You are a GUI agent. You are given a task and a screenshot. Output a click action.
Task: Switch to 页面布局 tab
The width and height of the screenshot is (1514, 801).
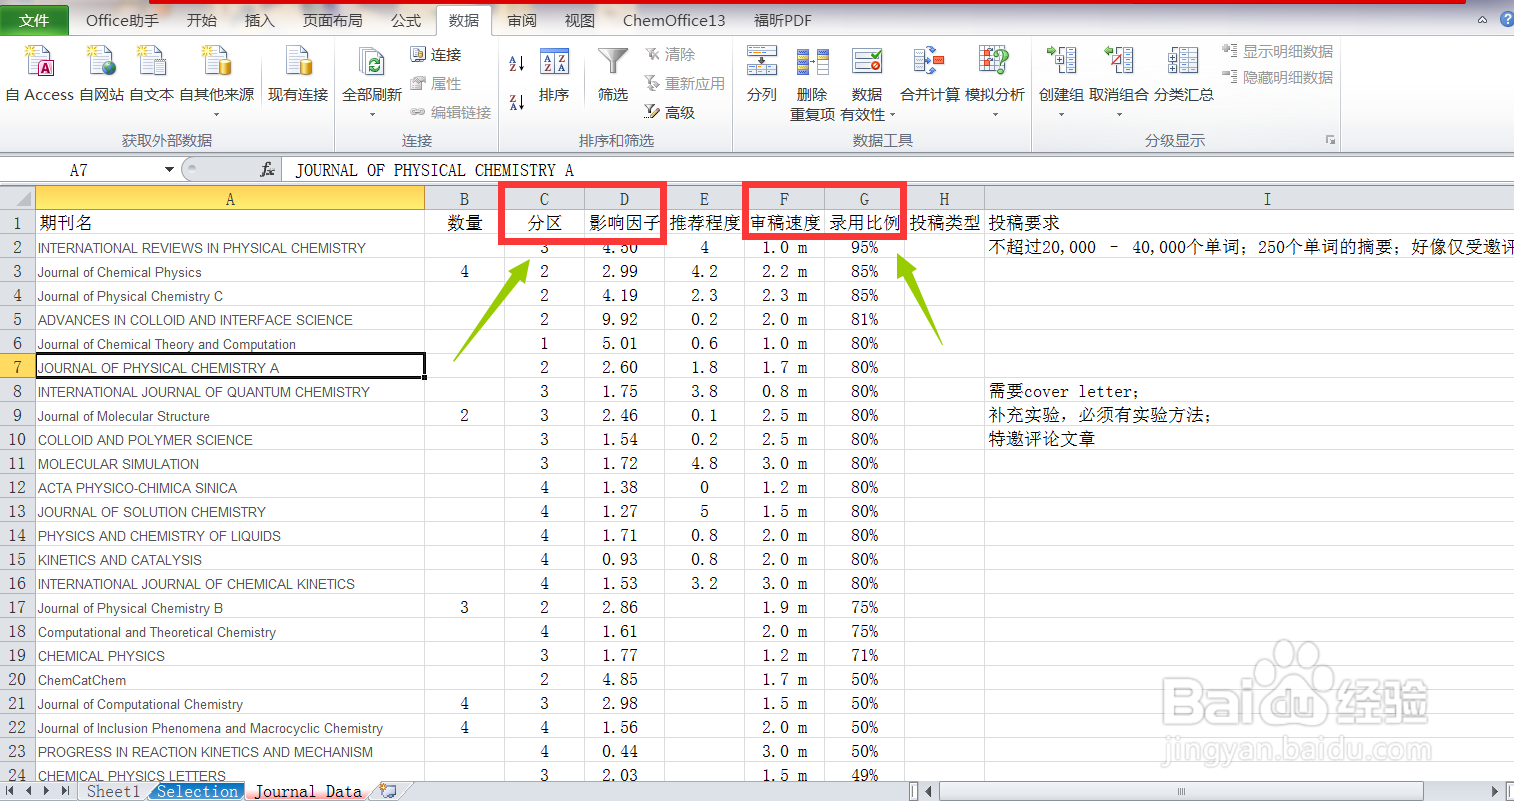pos(333,20)
